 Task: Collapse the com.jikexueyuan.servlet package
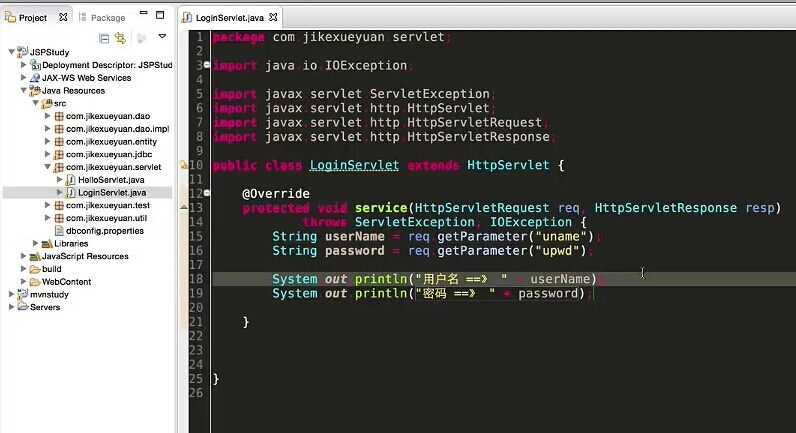[48, 166]
